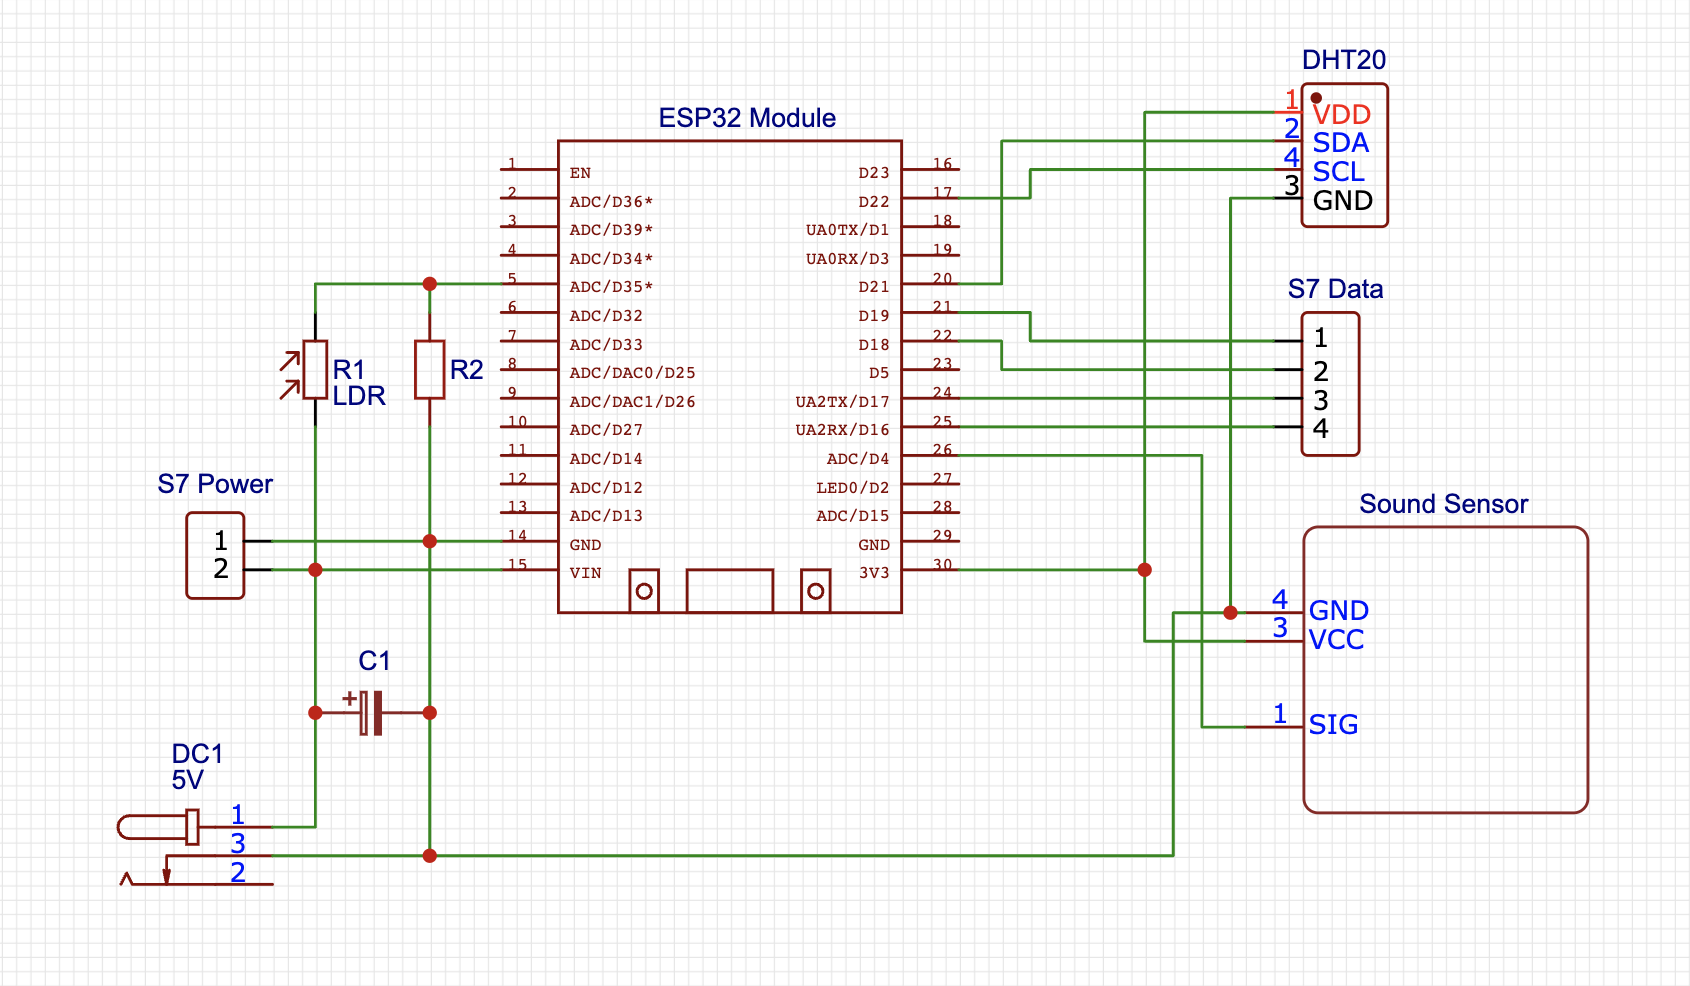
Task: Click the SIG pin label on Sound Sensor
Action: [x=1333, y=725]
